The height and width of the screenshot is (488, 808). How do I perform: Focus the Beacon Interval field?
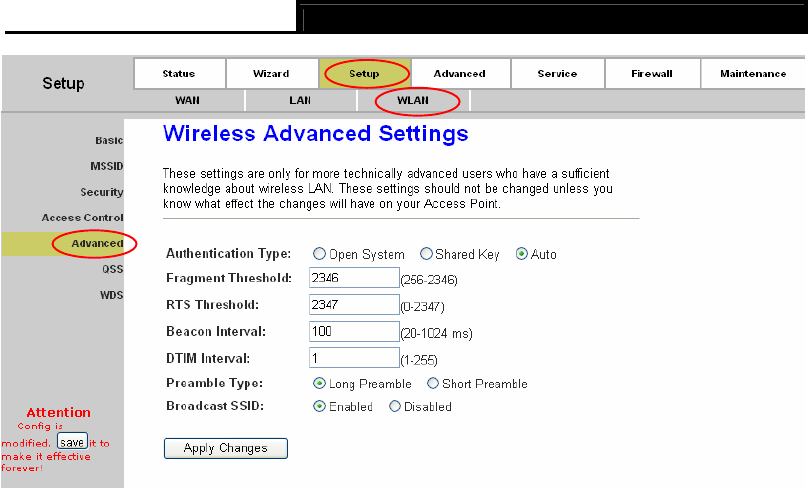(354, 331)
